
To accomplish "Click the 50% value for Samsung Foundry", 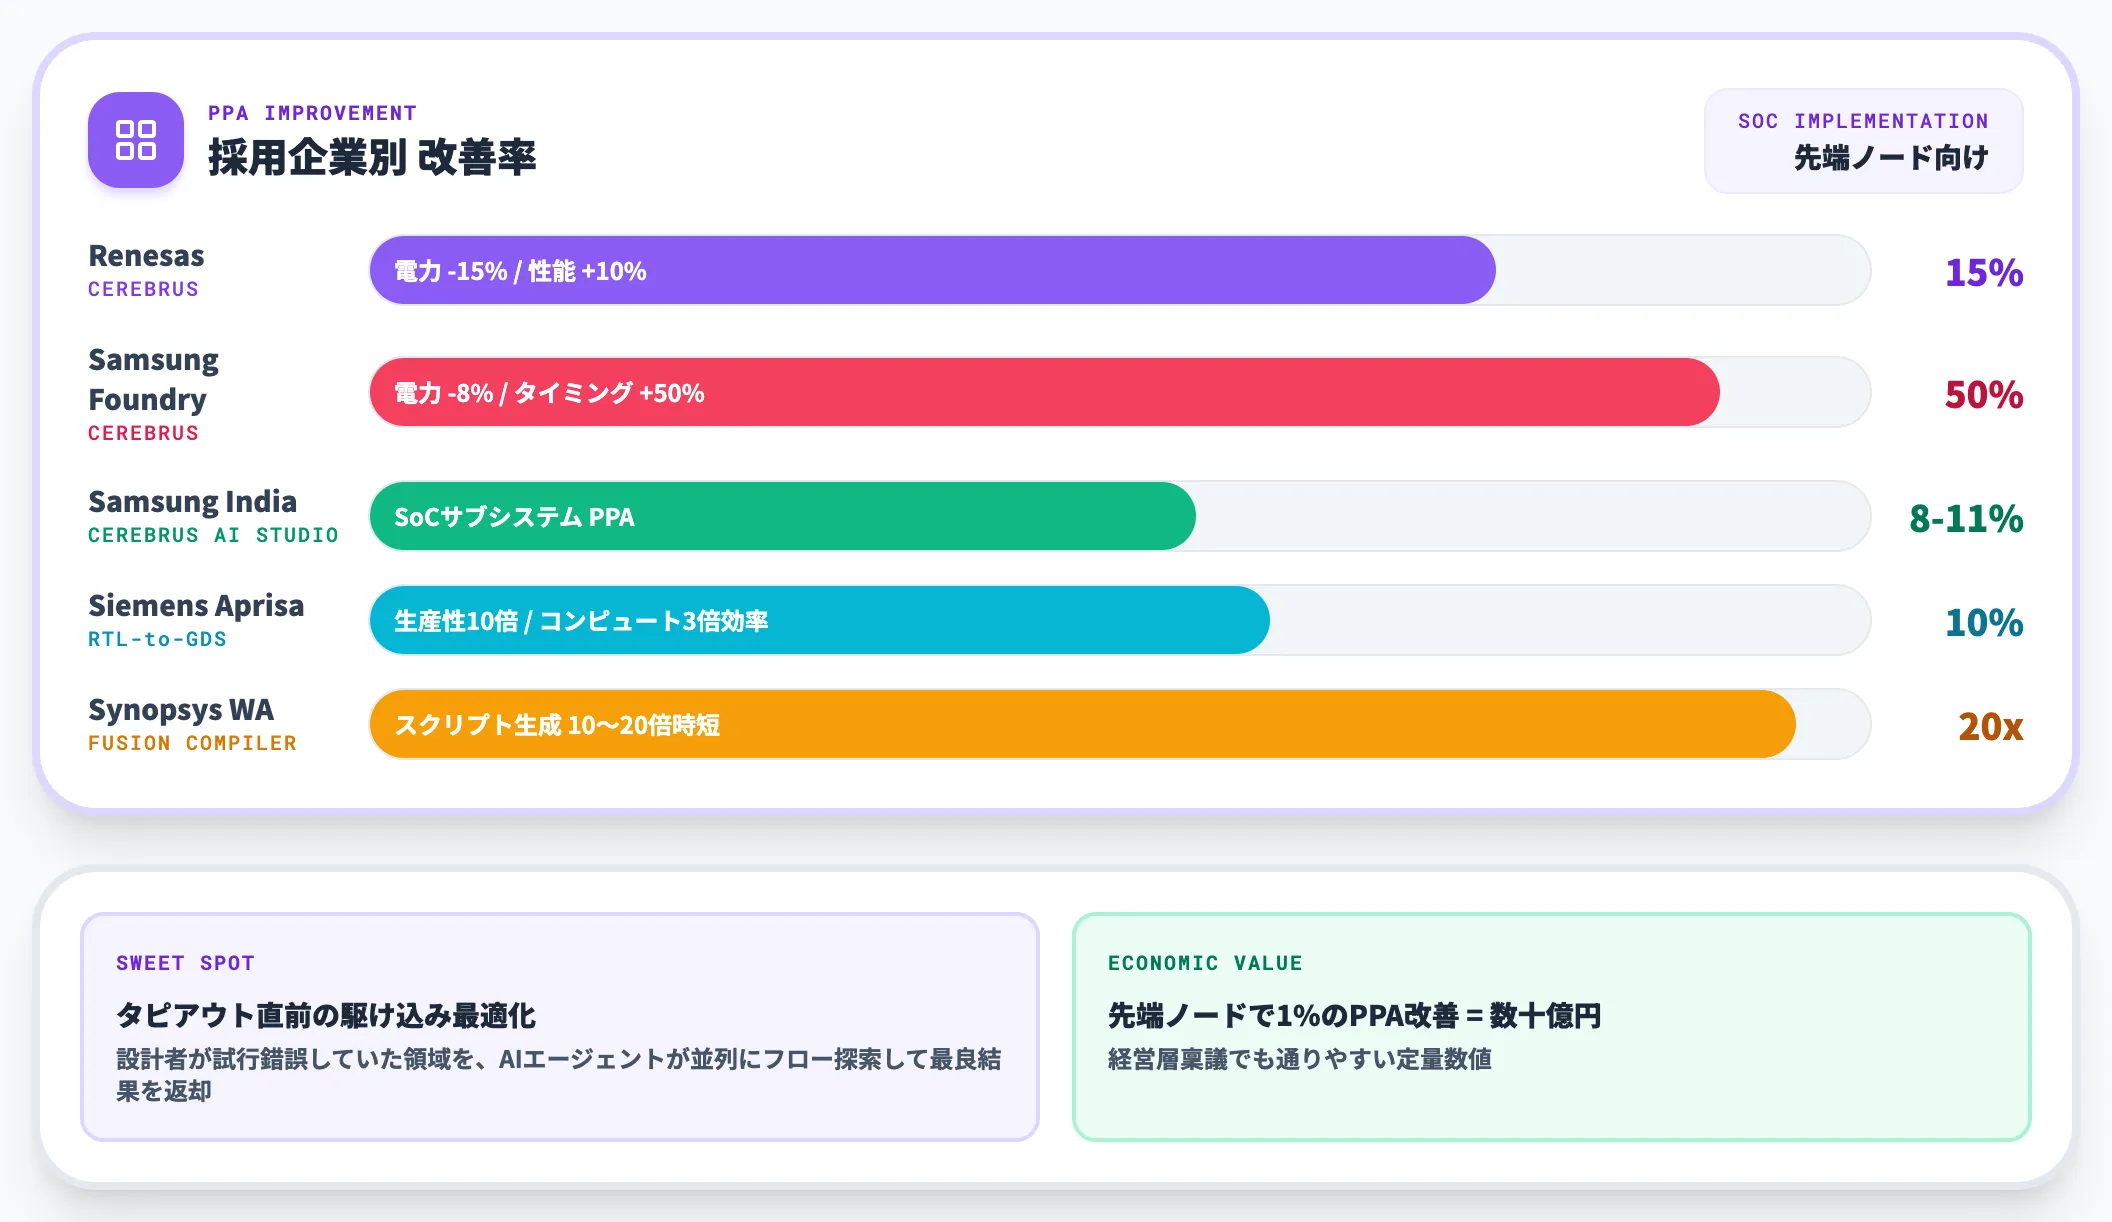I will tap(1984, 394).
